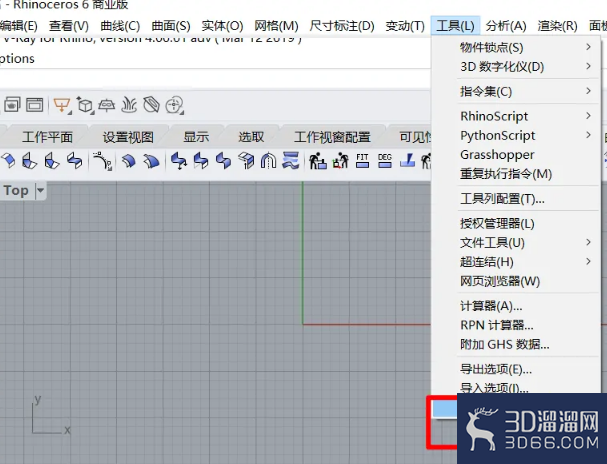Click the V-Ray dome-shaped icon
The height and width of the screenshot is (464, 607).
click(106, 105)
